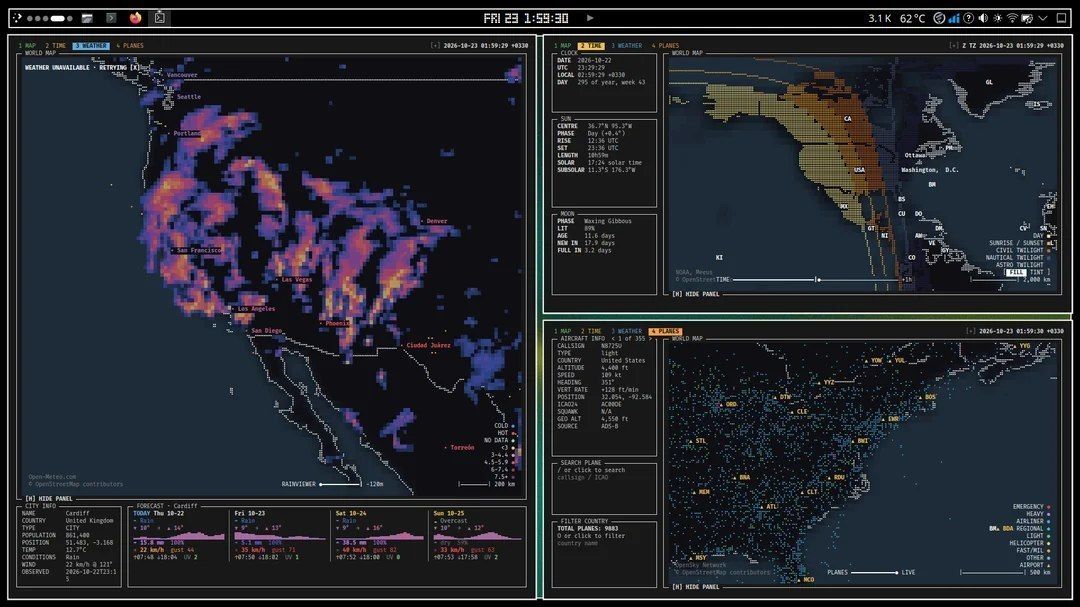Click [H] HIDE PANEL in weather window
The image size is (1080, 607).
[49, 499]
